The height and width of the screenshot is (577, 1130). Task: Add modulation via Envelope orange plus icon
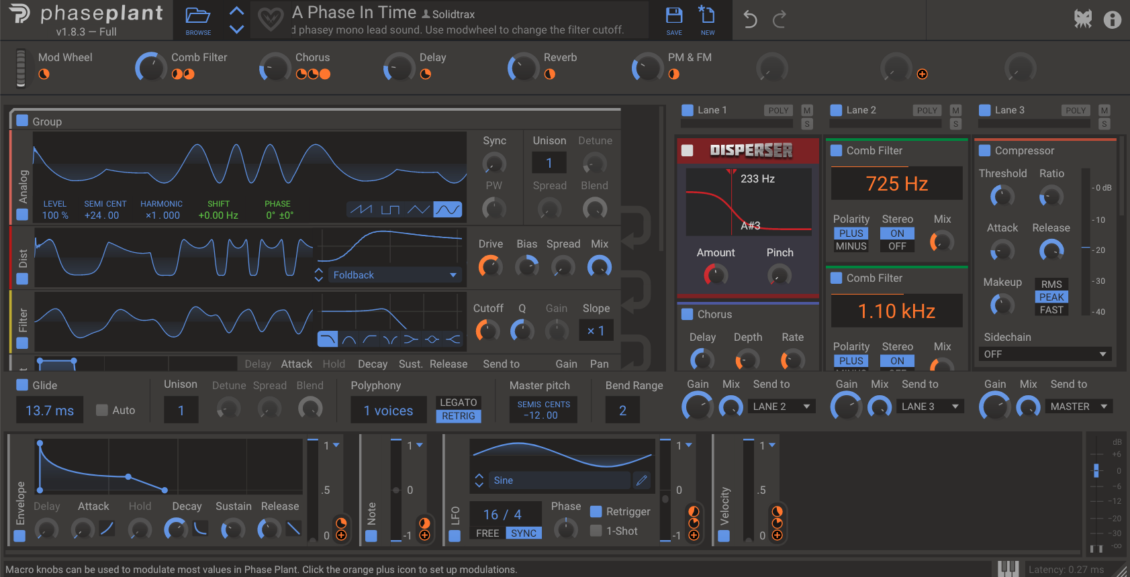click(x=341, y=535)
